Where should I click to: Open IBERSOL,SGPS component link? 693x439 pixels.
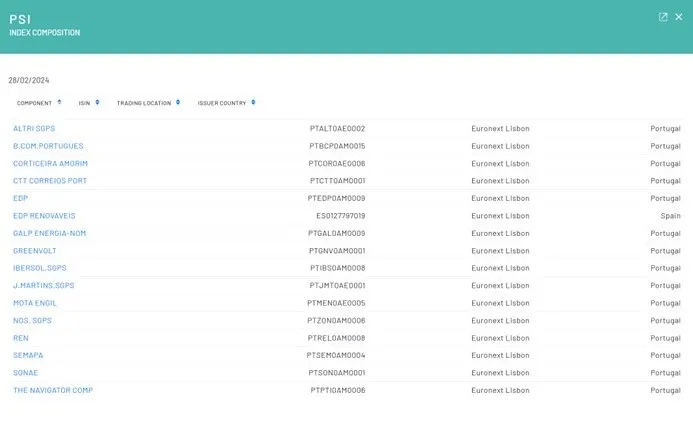tap(40, 268)
